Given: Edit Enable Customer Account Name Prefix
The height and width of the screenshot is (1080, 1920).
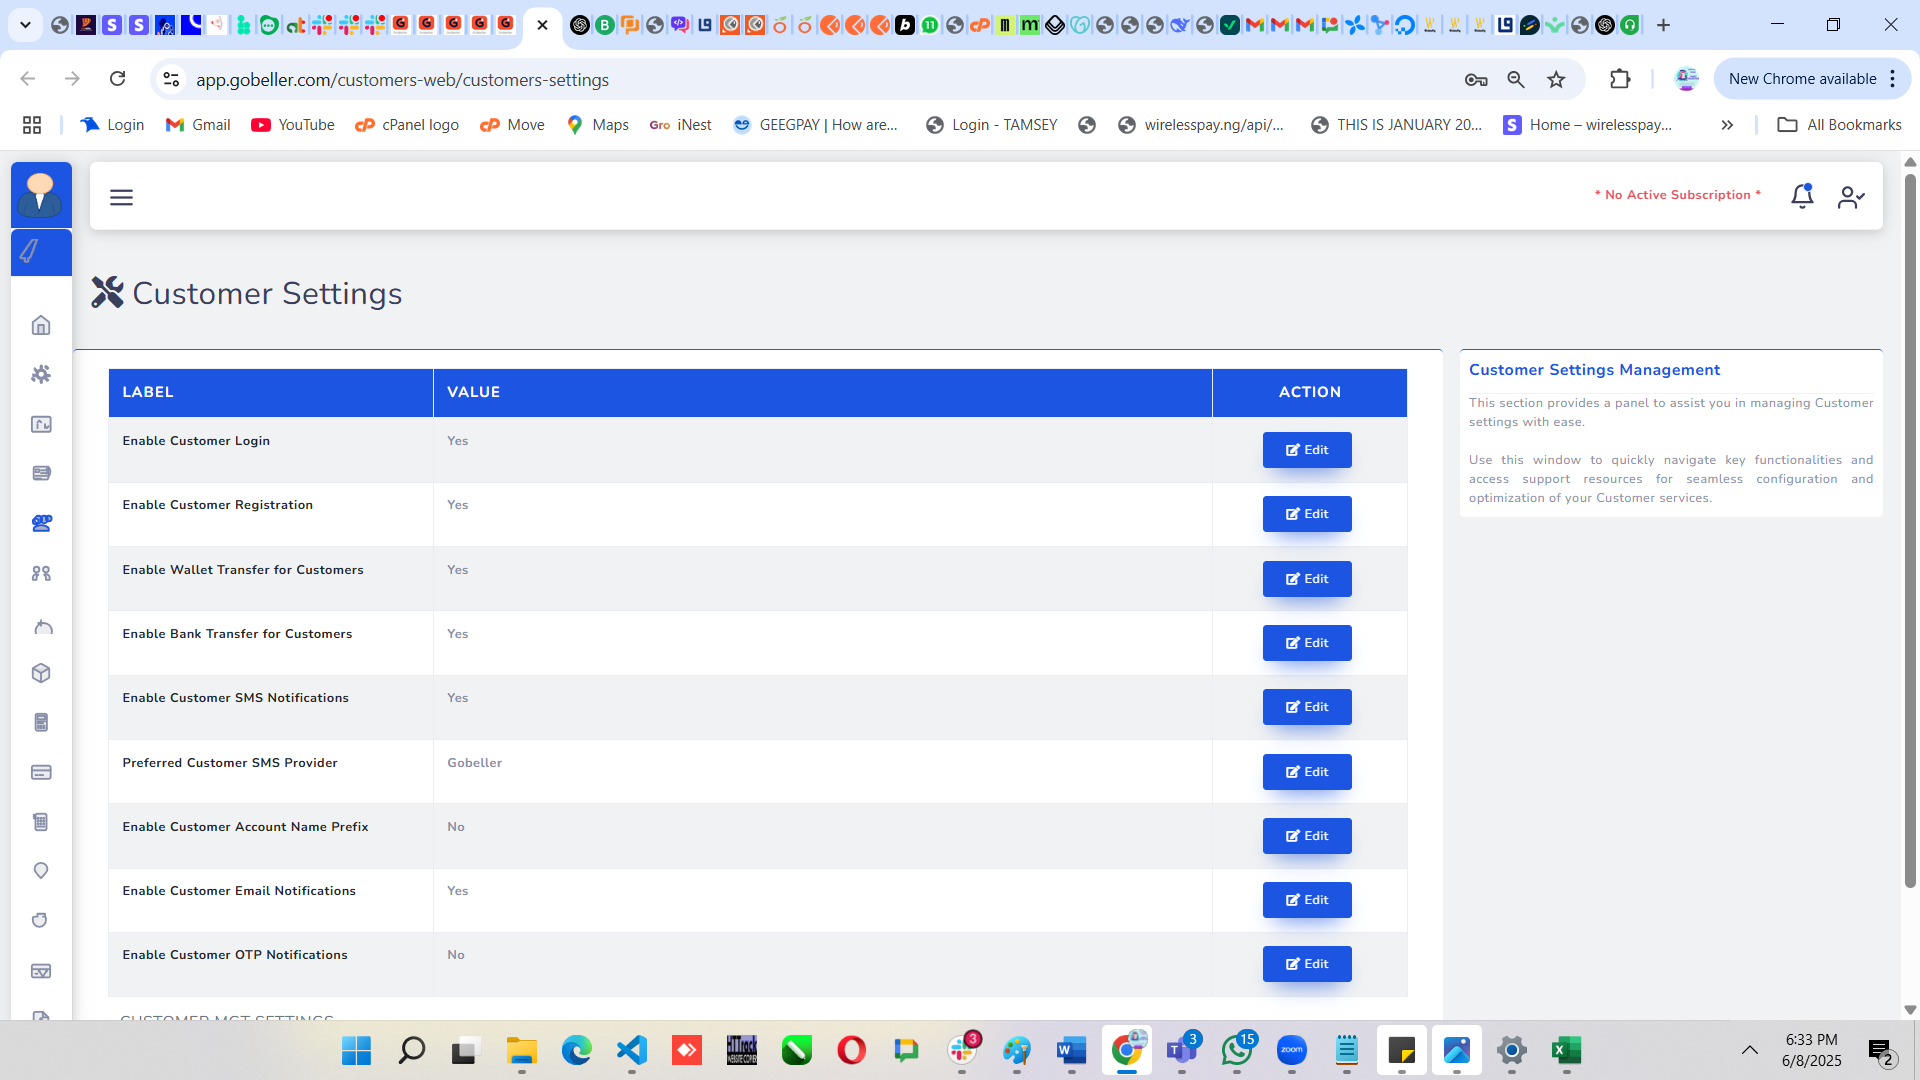Looking at the screenshot, I should [1306, 836].
